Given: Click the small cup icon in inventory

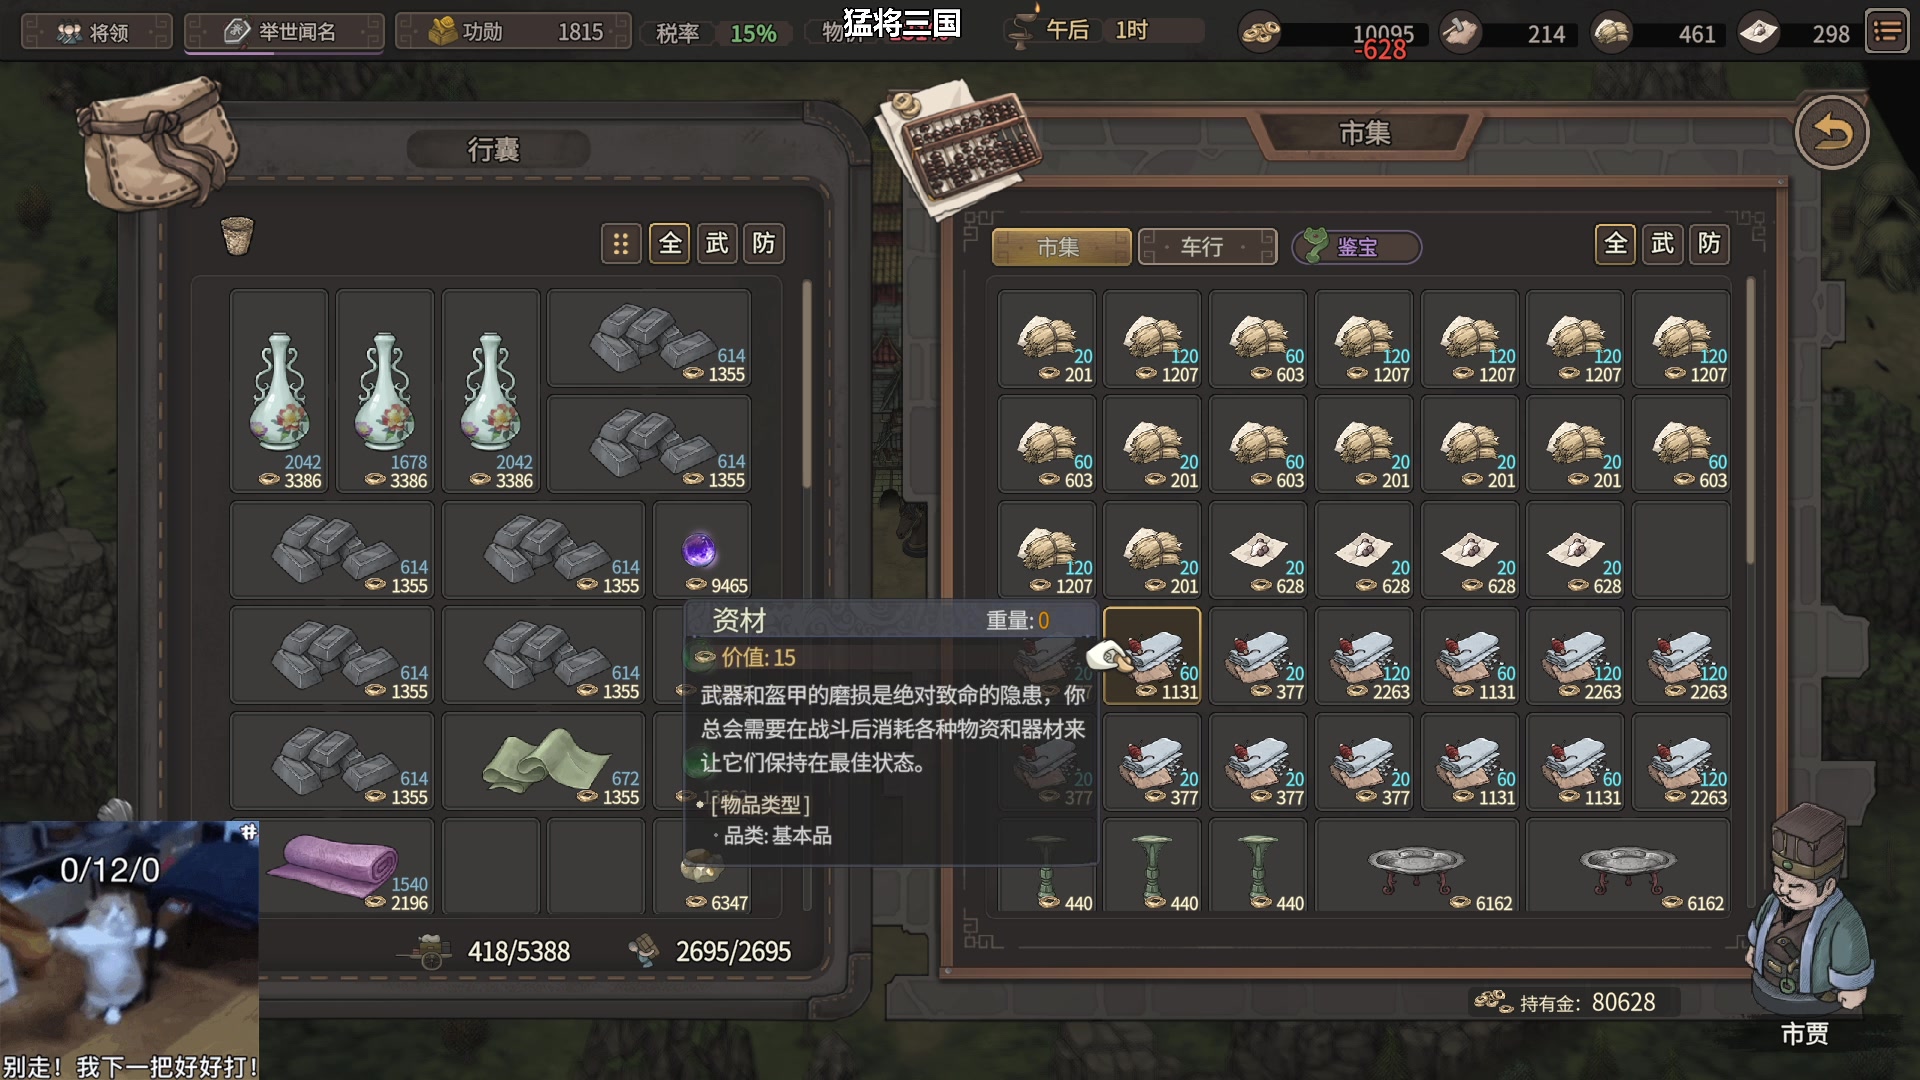Looking at the screenshot, I should pyautogui.click(x=237, y=236).
